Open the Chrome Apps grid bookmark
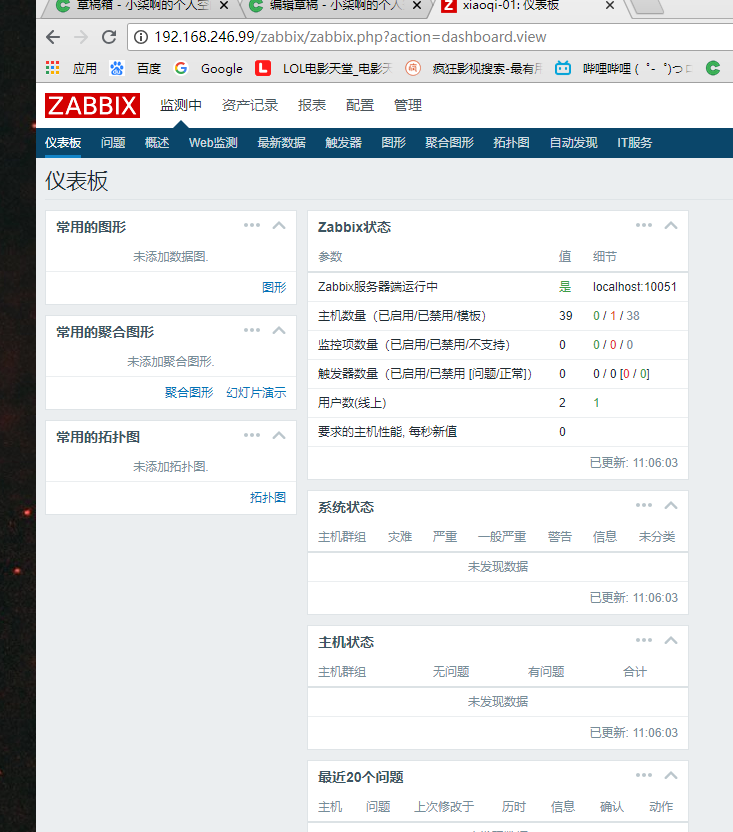Image resolution: width=733 pixels, height=832 pixels. pos(53,68)
